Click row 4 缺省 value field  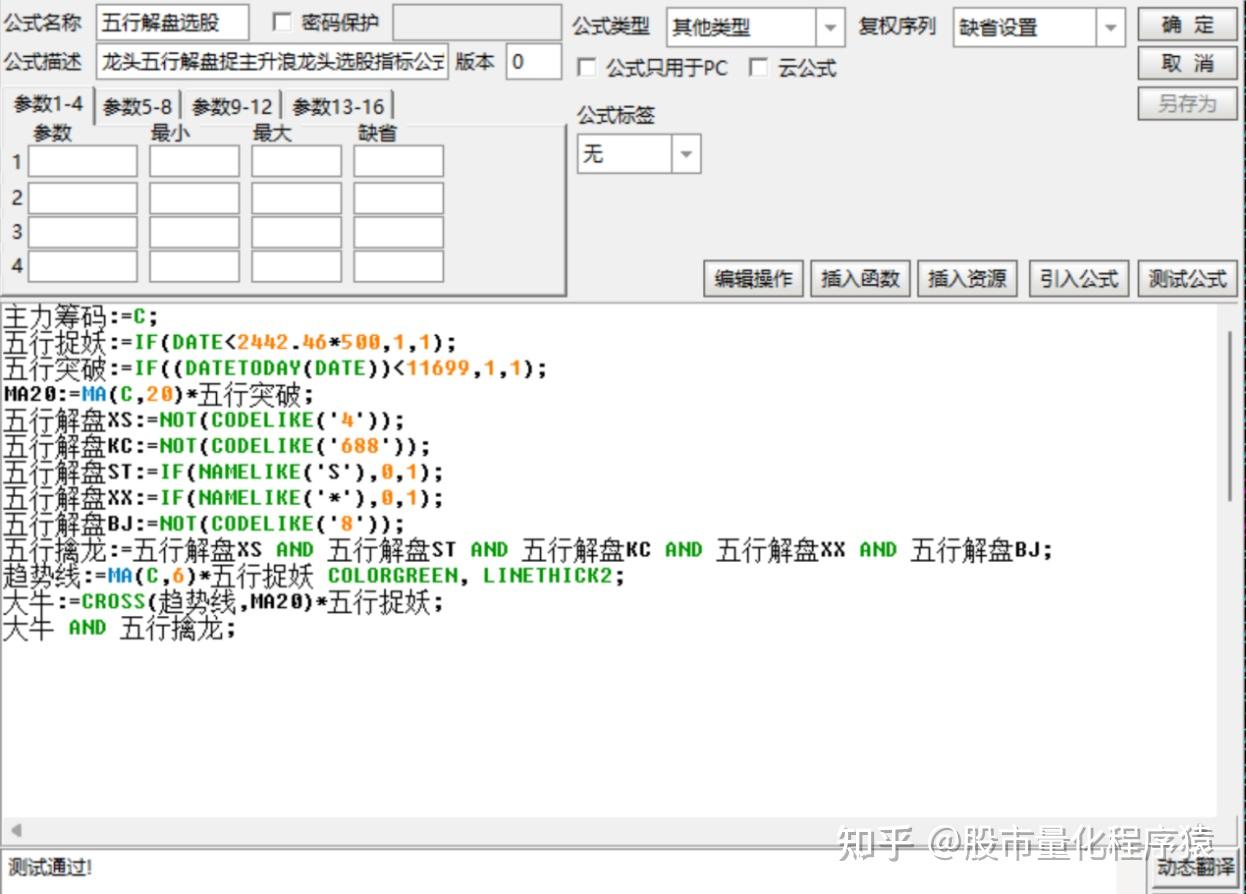[x=398, y=266]
